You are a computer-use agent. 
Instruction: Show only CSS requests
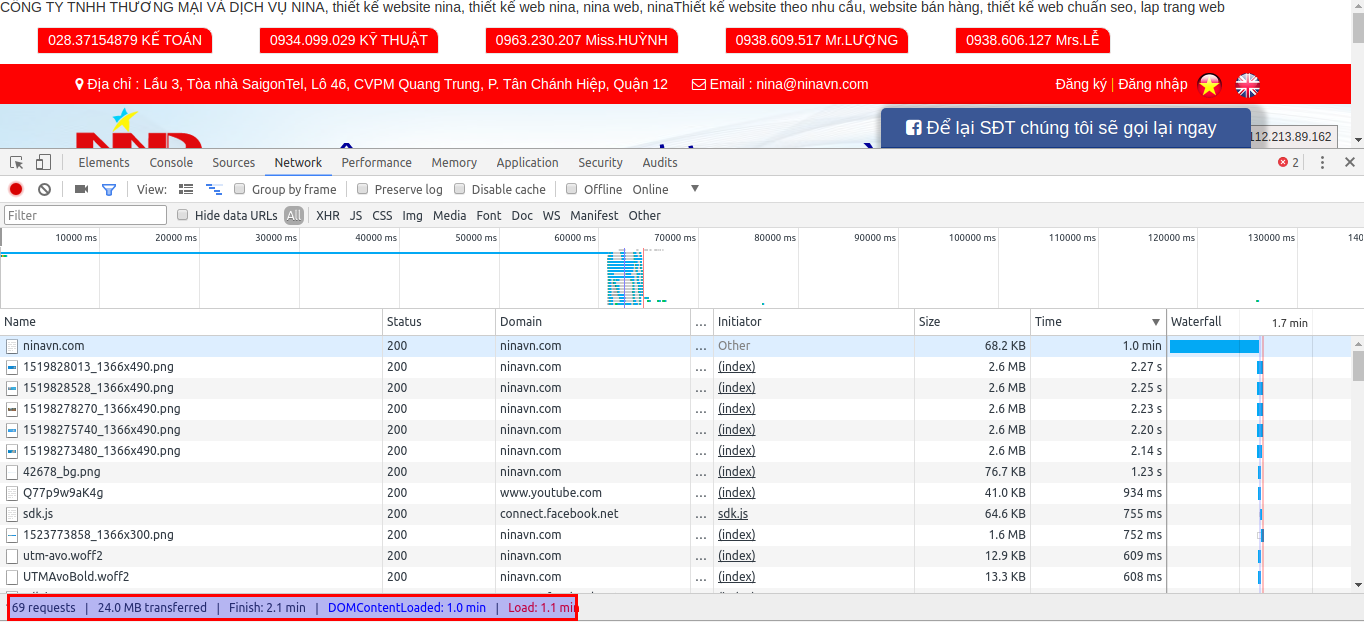(x=382, y=215)
